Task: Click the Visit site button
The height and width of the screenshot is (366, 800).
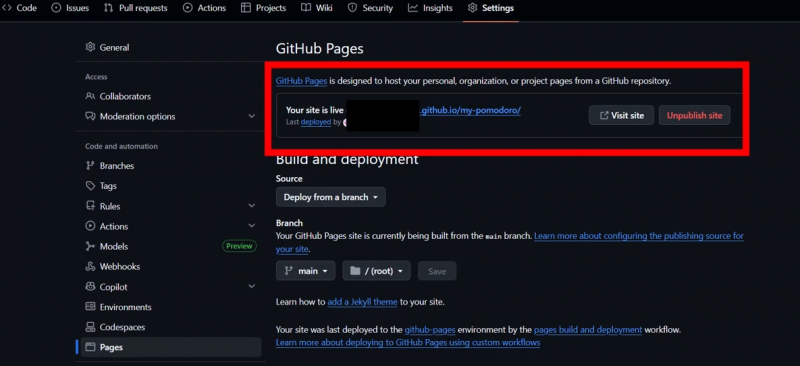Action: click(621, 115)
